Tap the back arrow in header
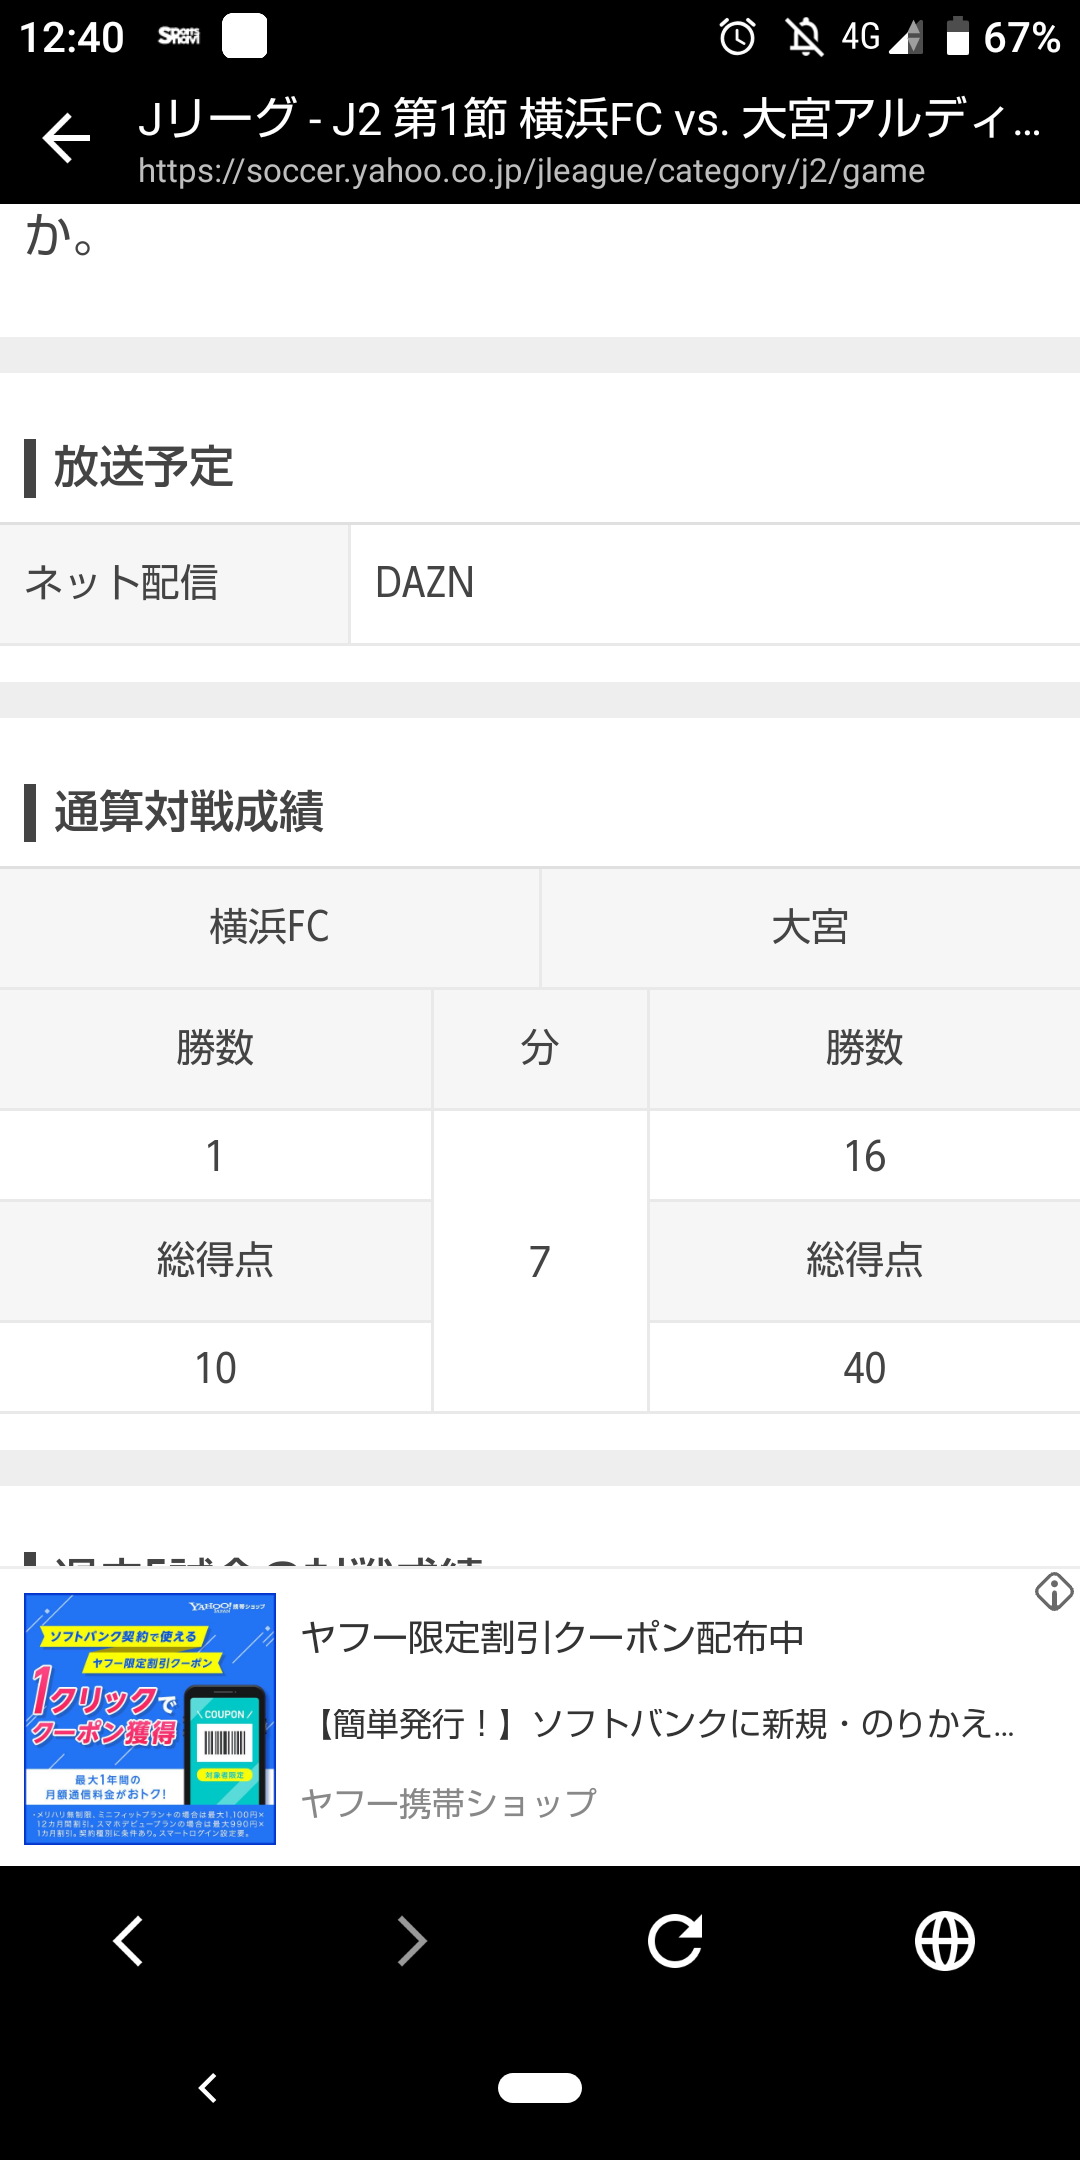Image resolution: width=1080 pixels, height=2160 pixels. click(66, 138)
